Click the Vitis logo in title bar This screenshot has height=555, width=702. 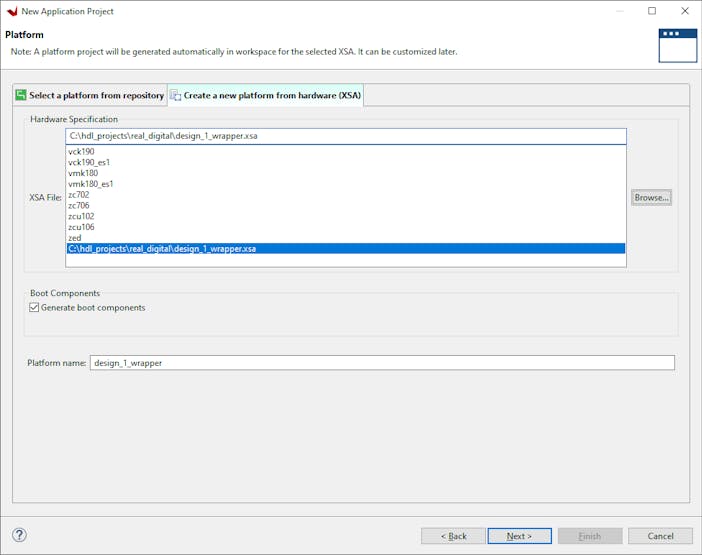(12, 11)
